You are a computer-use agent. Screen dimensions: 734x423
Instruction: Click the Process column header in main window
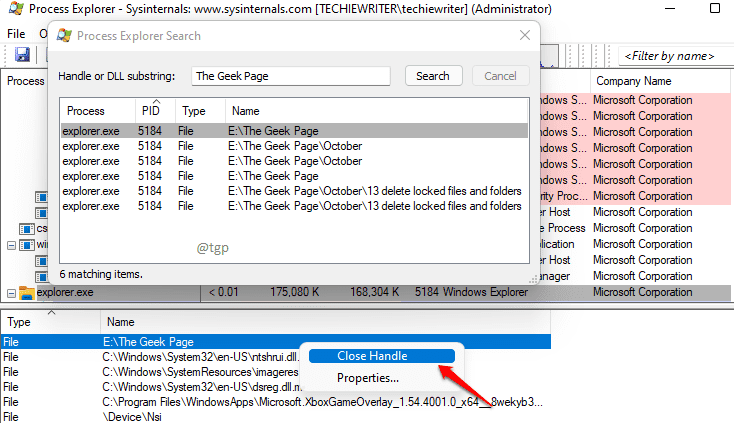coord(25,81)
